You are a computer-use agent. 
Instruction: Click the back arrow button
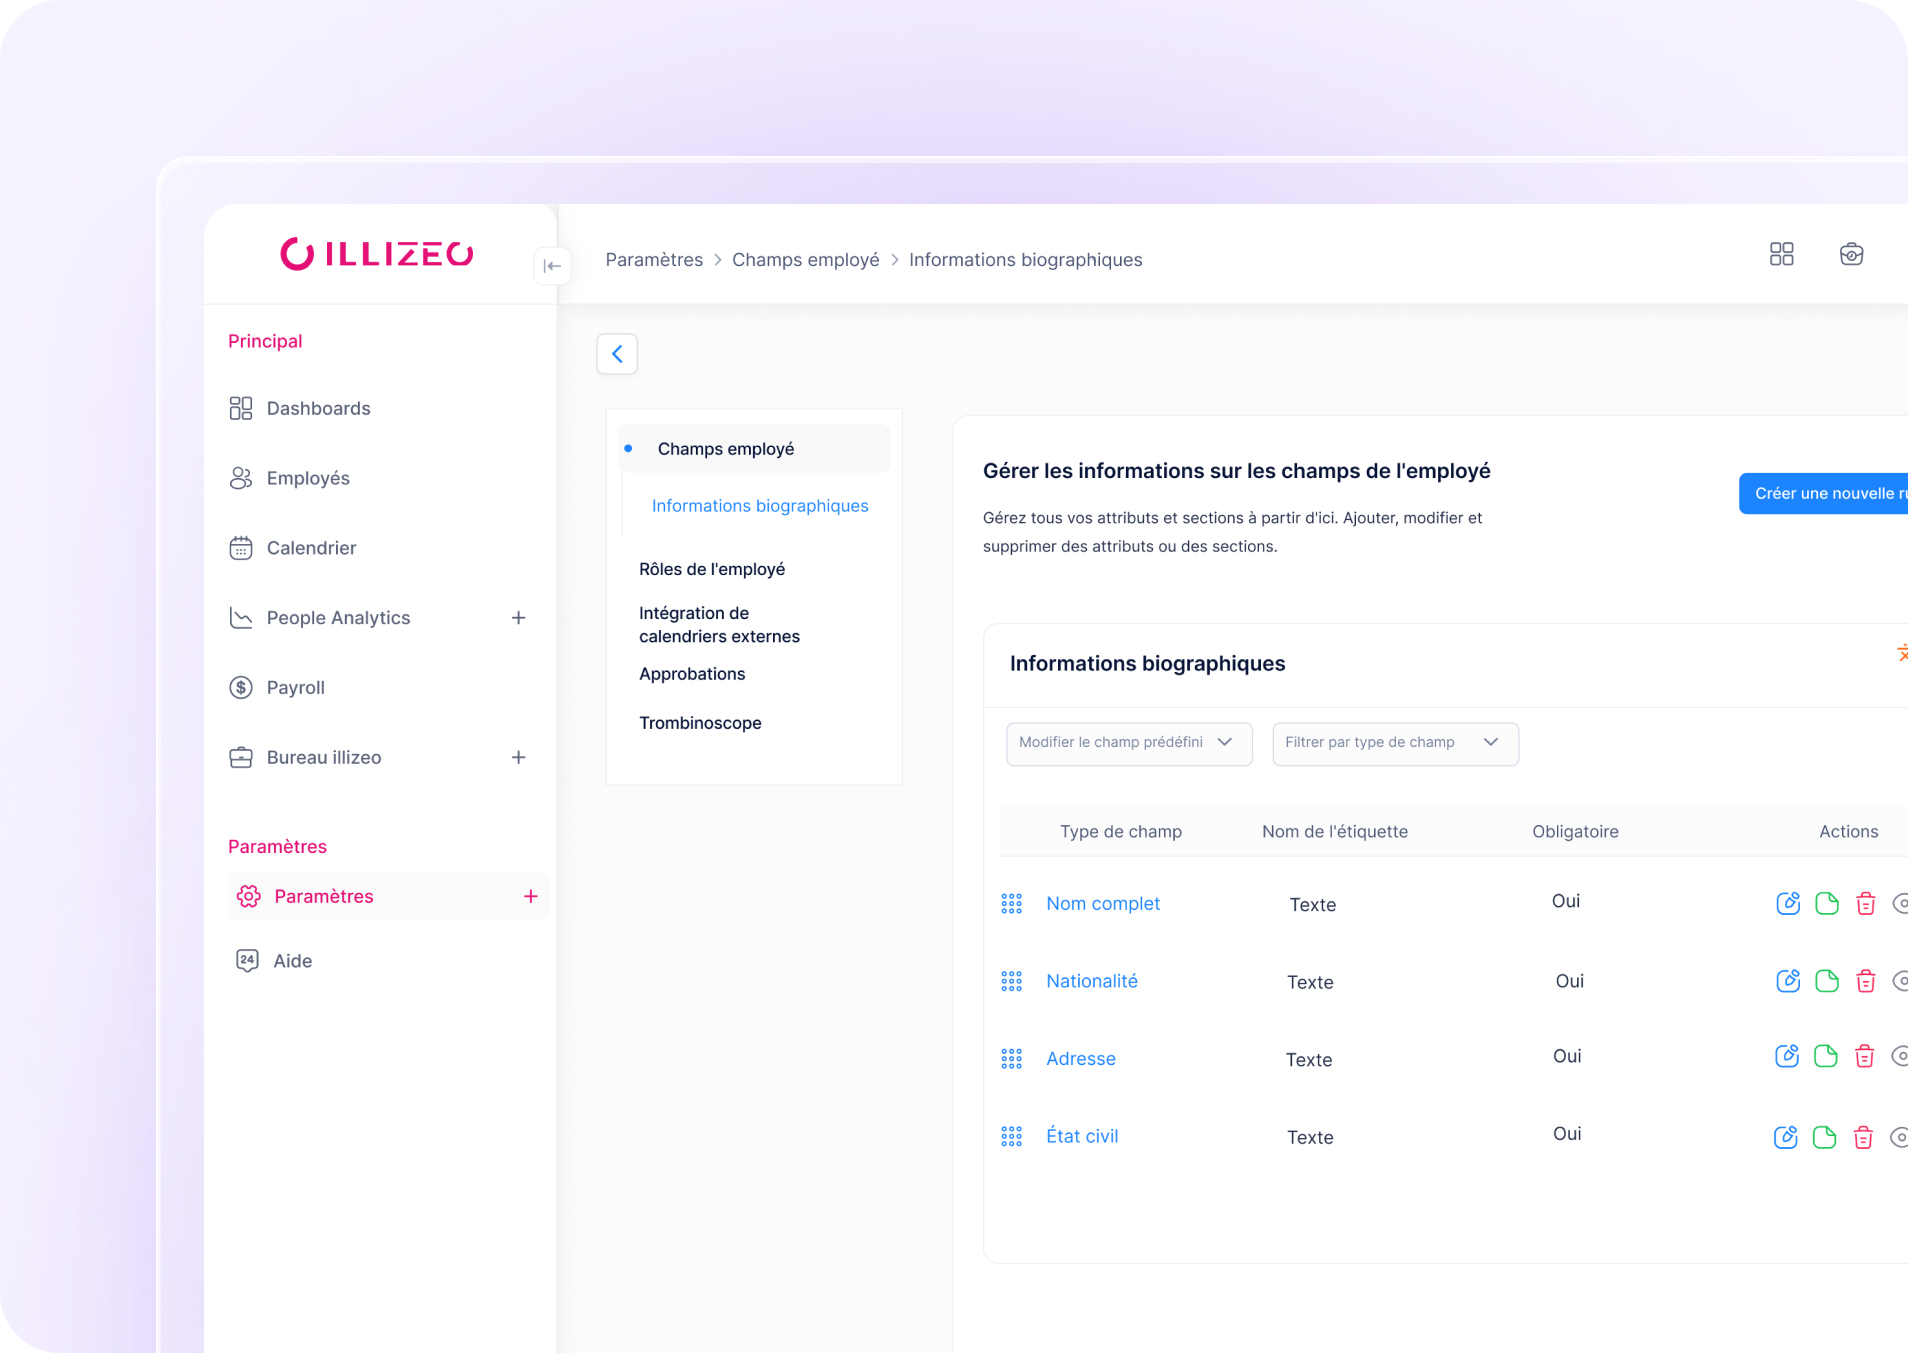point(617,354)
